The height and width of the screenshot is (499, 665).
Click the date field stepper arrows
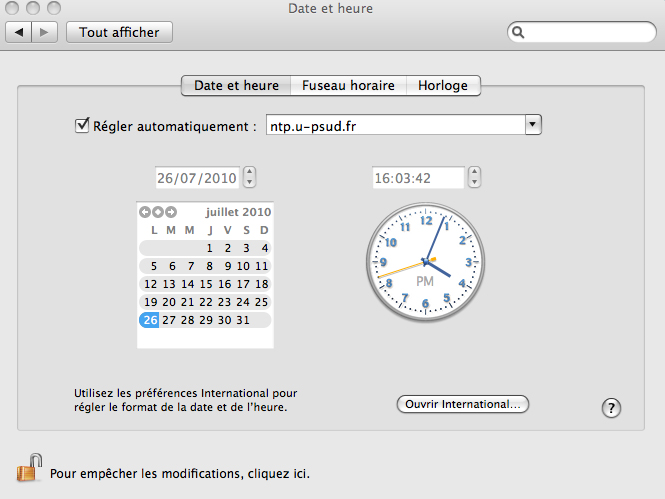tap(249, 178)
